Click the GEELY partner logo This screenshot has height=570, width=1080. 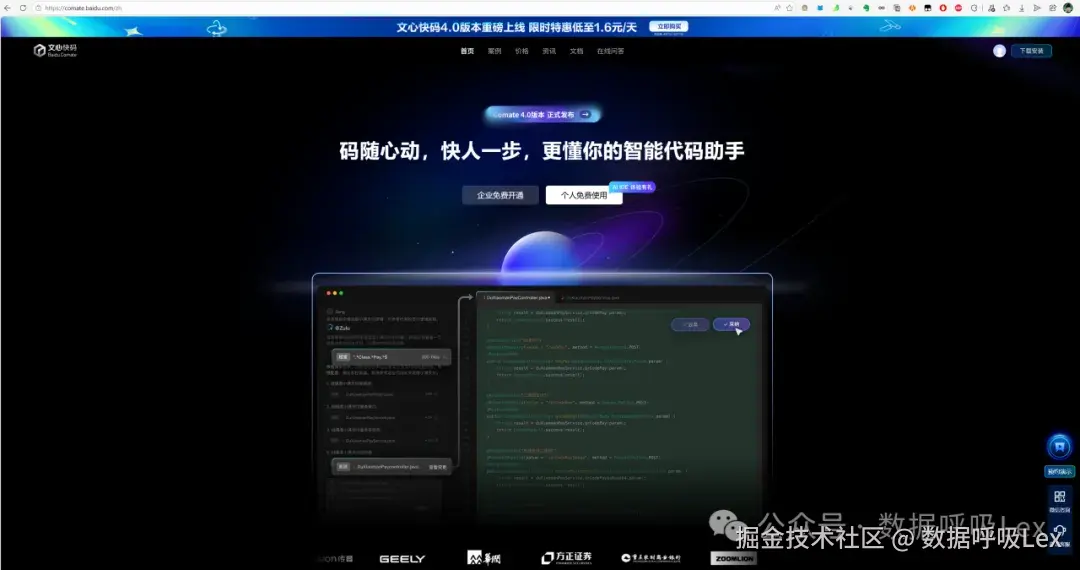coord(402,559)
